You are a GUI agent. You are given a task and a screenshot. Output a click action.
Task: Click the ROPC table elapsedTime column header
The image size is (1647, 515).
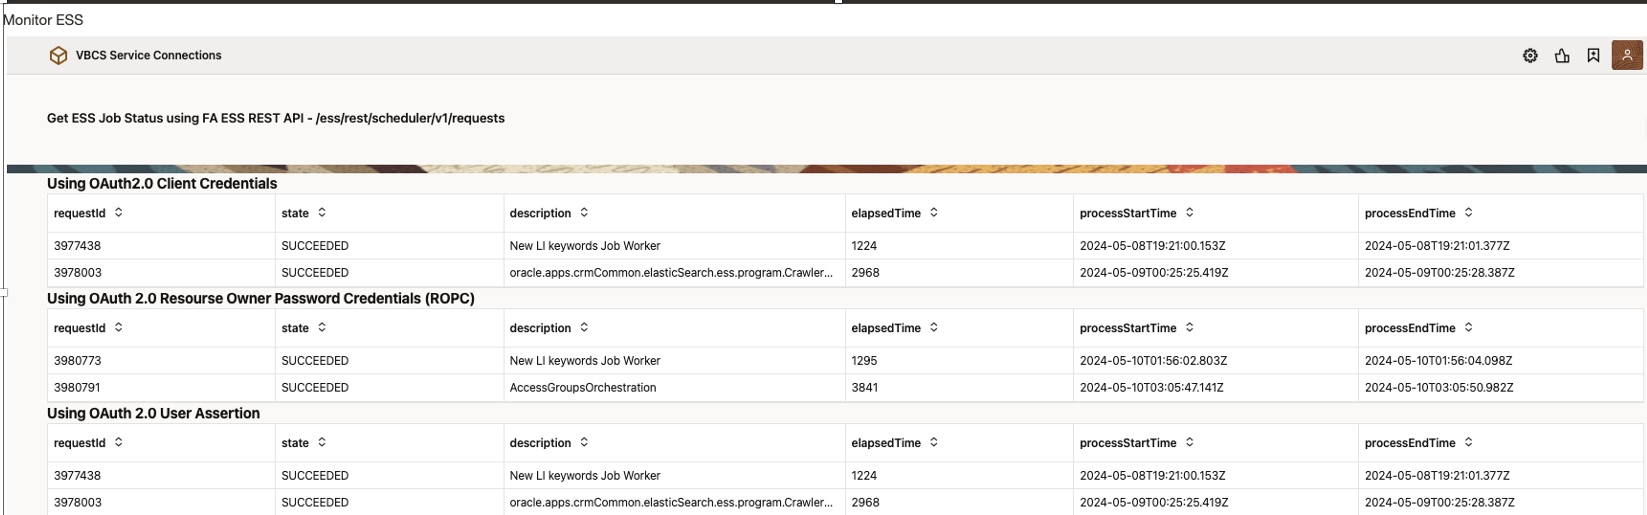pyautogui.click(x=886, y=328)
